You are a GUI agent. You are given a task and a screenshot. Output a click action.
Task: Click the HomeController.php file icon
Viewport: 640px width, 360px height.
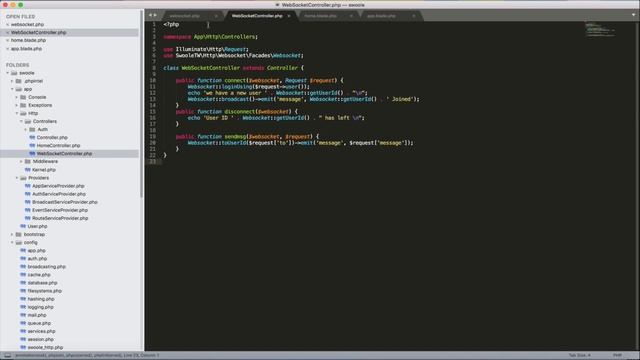point(32,145)
